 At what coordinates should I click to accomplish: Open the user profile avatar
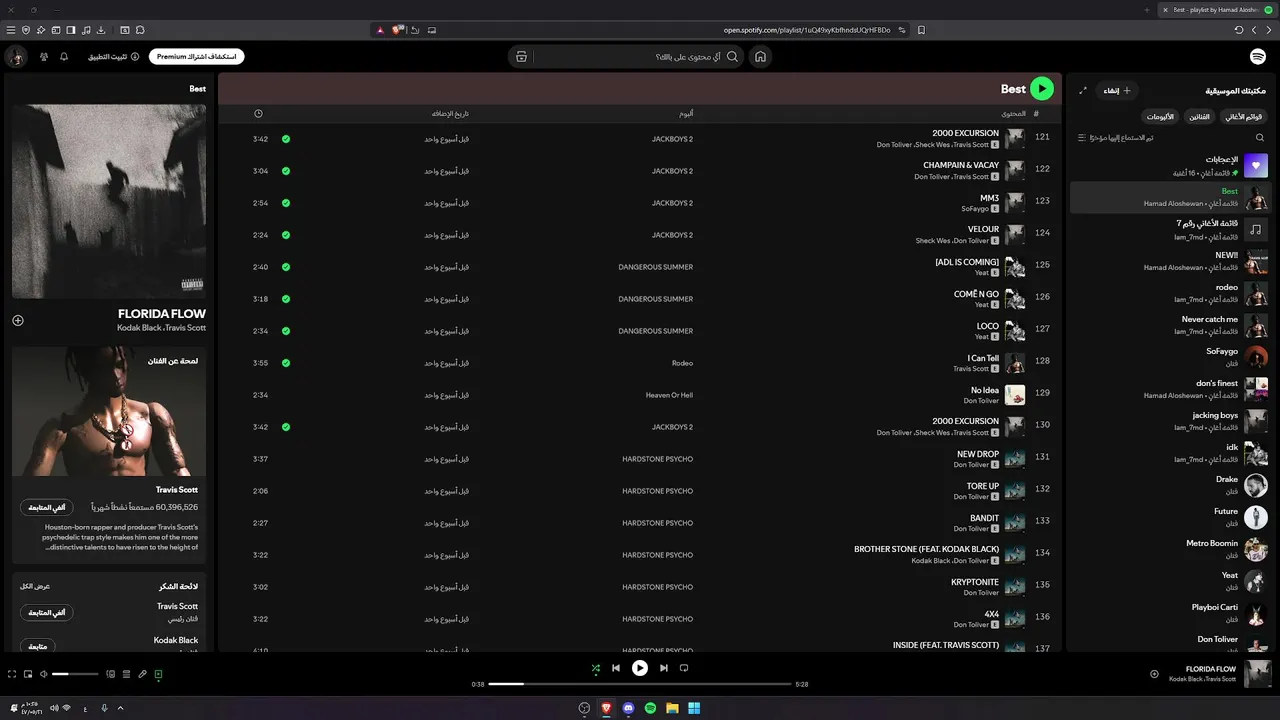coord(16,57)
